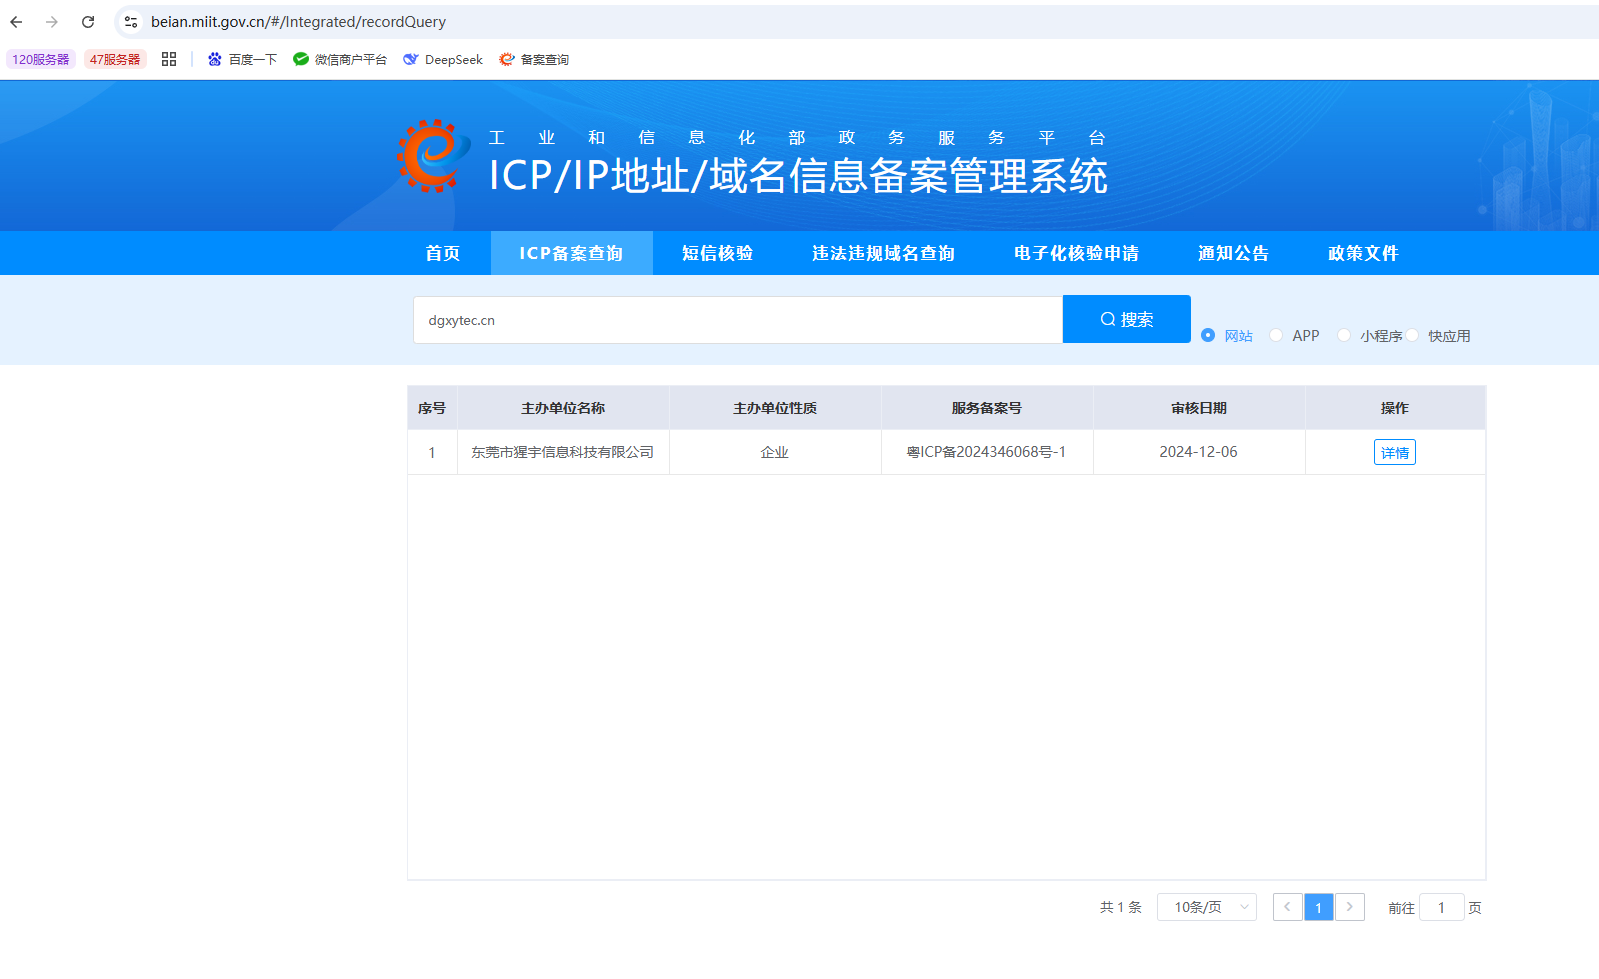
Task: Open the apps grid bookmark icon
Action: point(169,59)
